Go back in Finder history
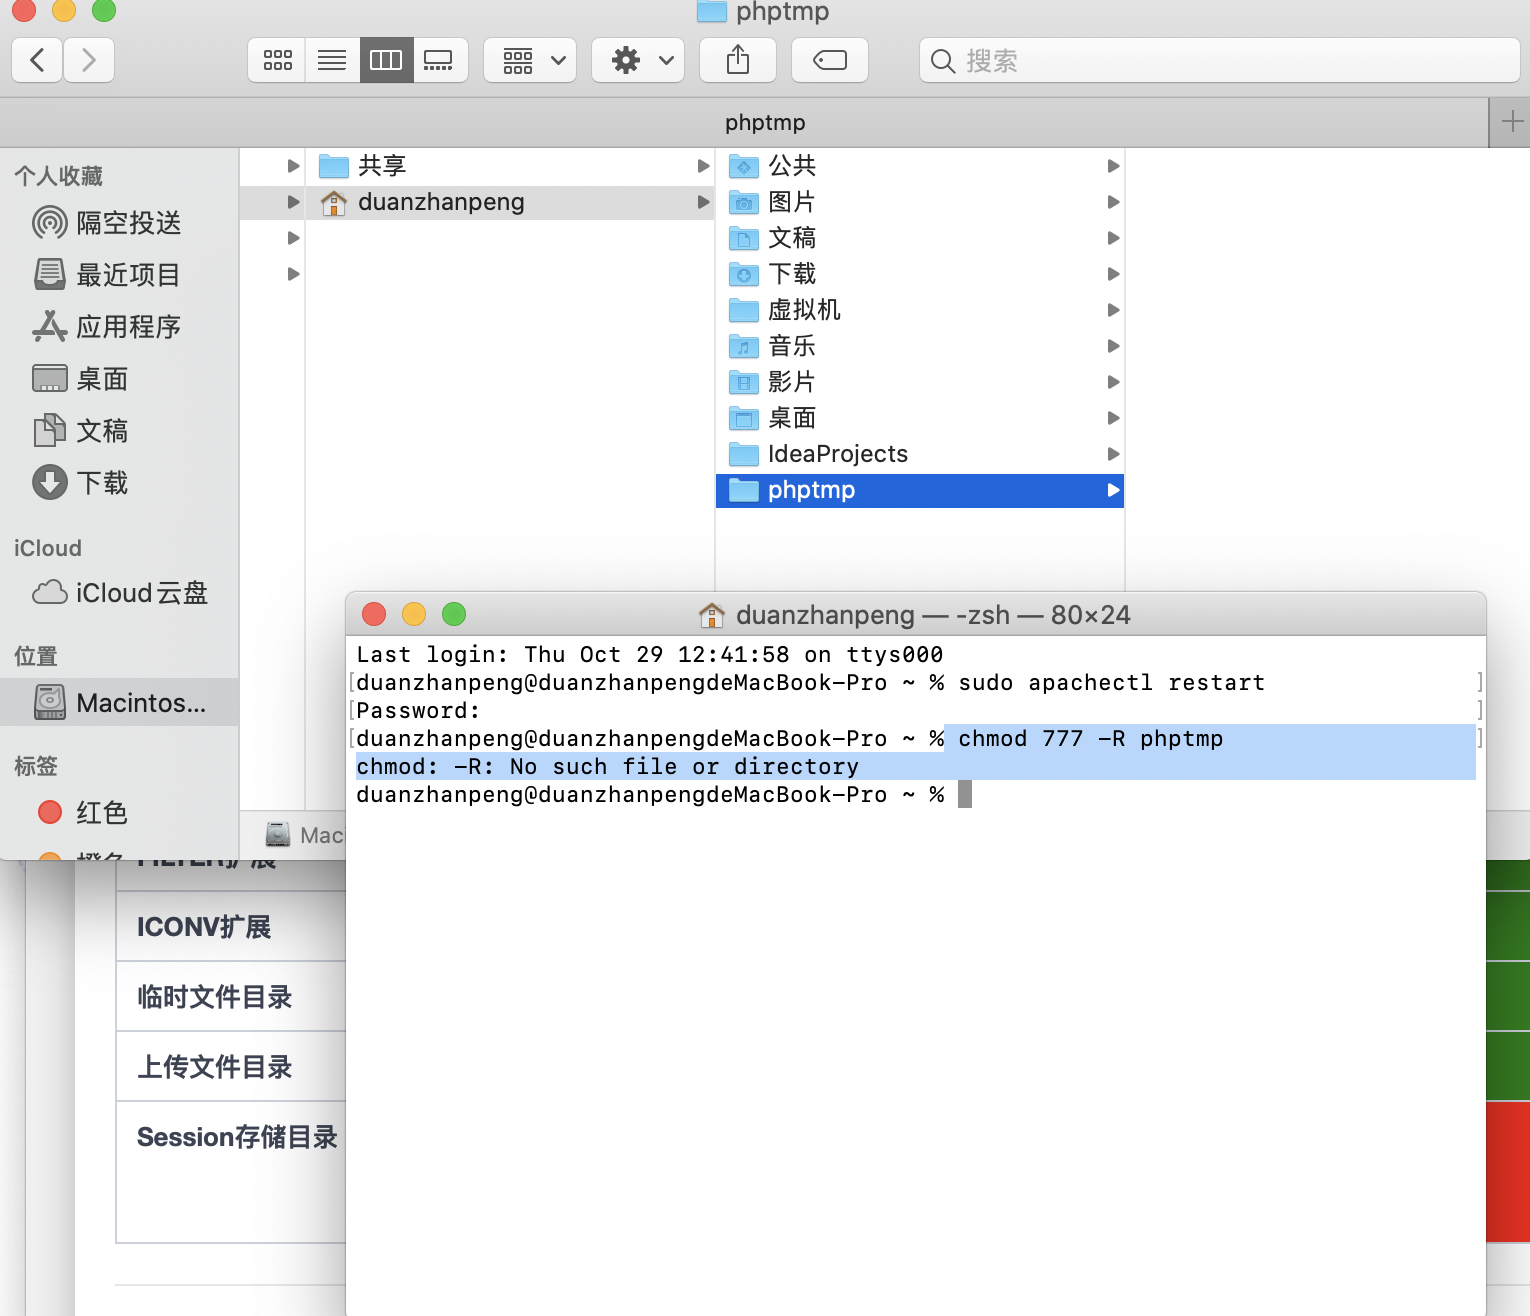Image resolution: width=1530 pixels, height=1316 pixels. [37, 60]
